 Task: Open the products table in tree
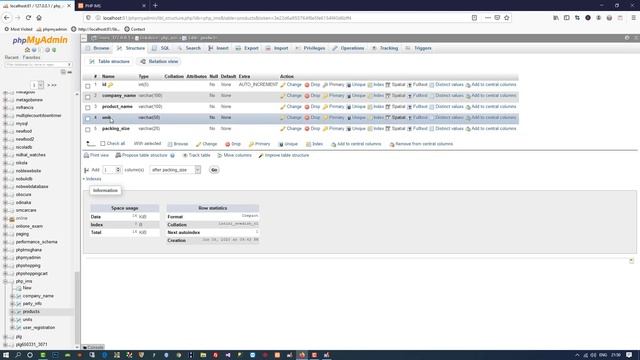tap(31, 312)
